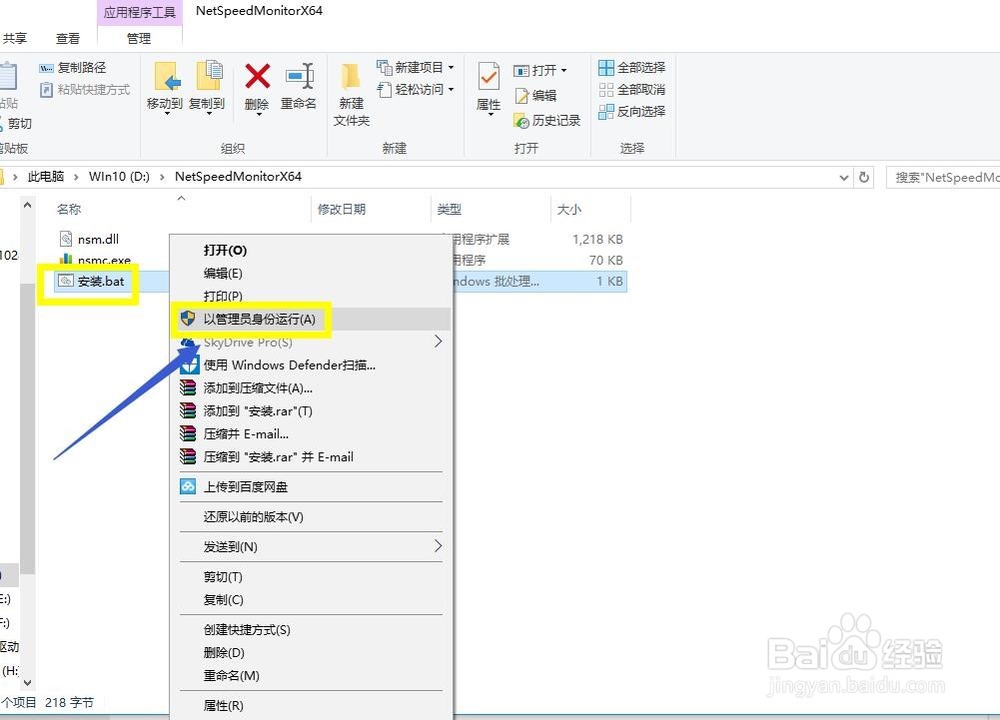Click the 1,218 KB size cell
1000x720 pixels.
click(x=598, y=239)
